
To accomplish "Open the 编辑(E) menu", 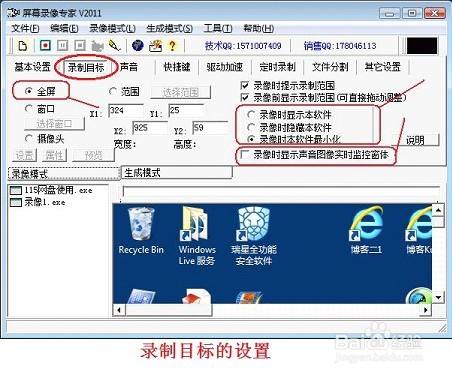I will (x=64, y=29).
